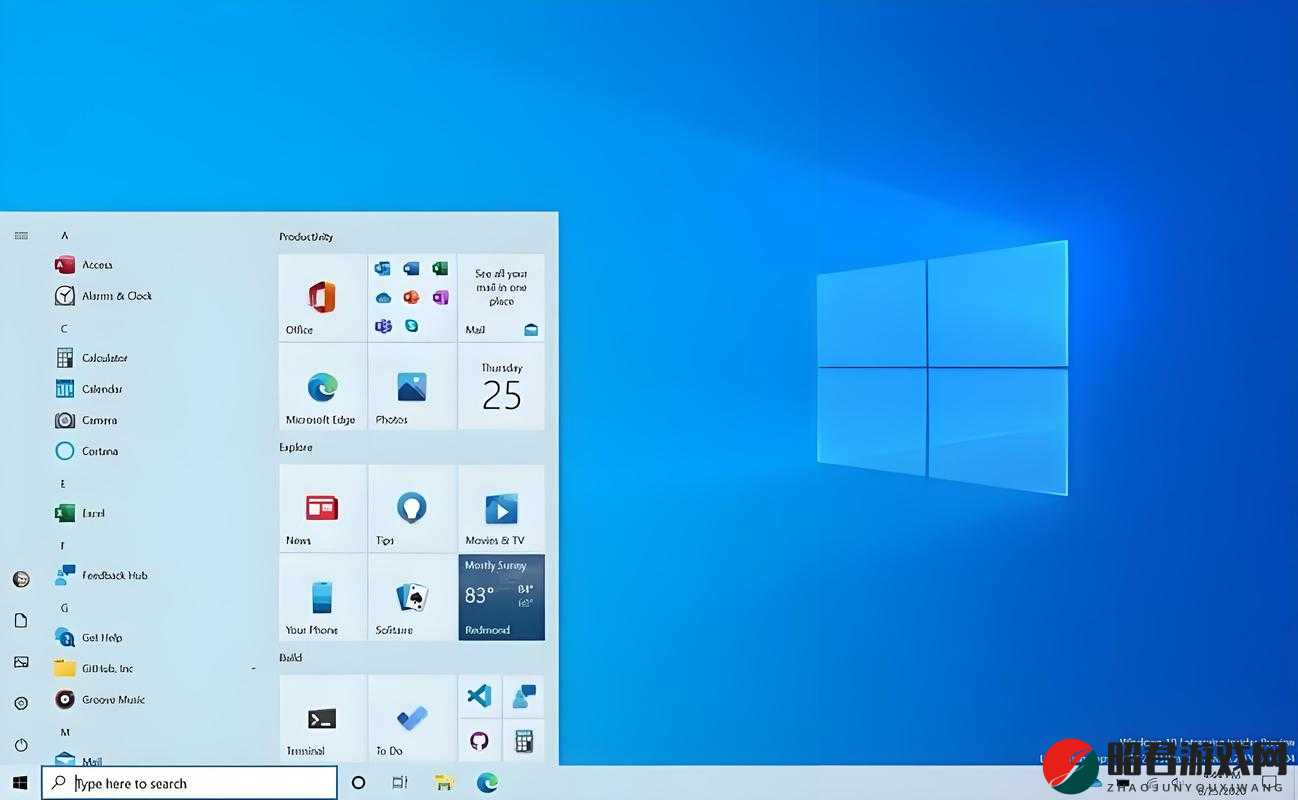
Task: Open Cortana circle on the taskbar
Action: pyautogui.click(x=358, y=783)
